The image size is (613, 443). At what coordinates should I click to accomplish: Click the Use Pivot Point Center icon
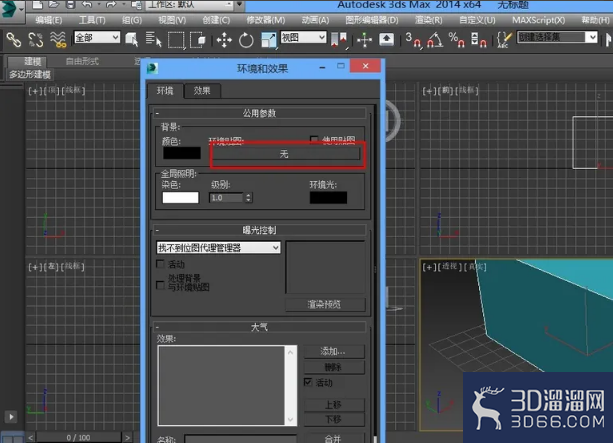(339, 40)
